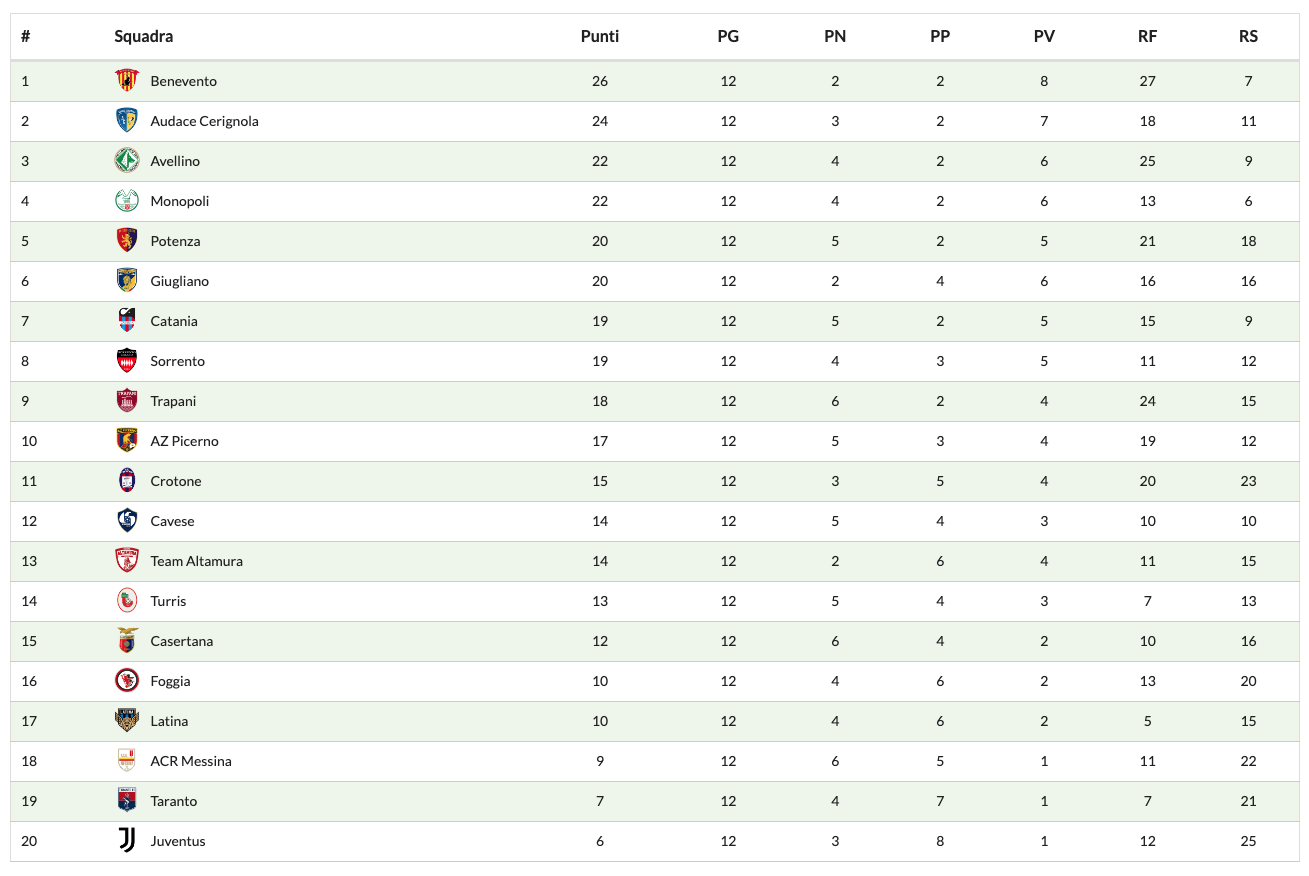Click the Foggia team badge

pos(126,681)
